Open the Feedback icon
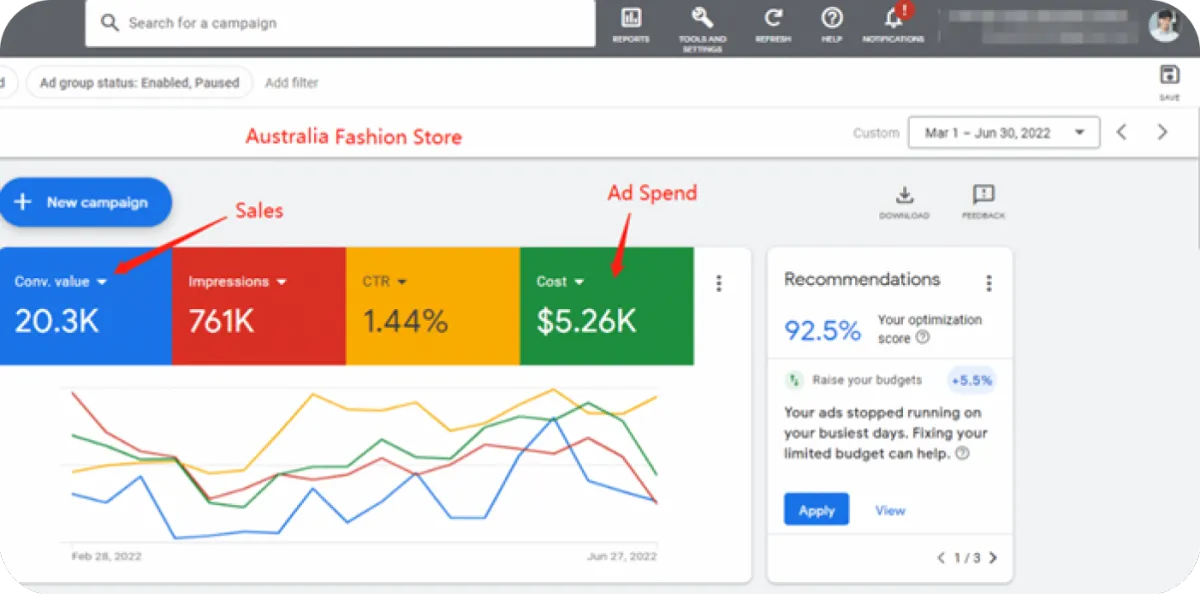 point(983,195)
